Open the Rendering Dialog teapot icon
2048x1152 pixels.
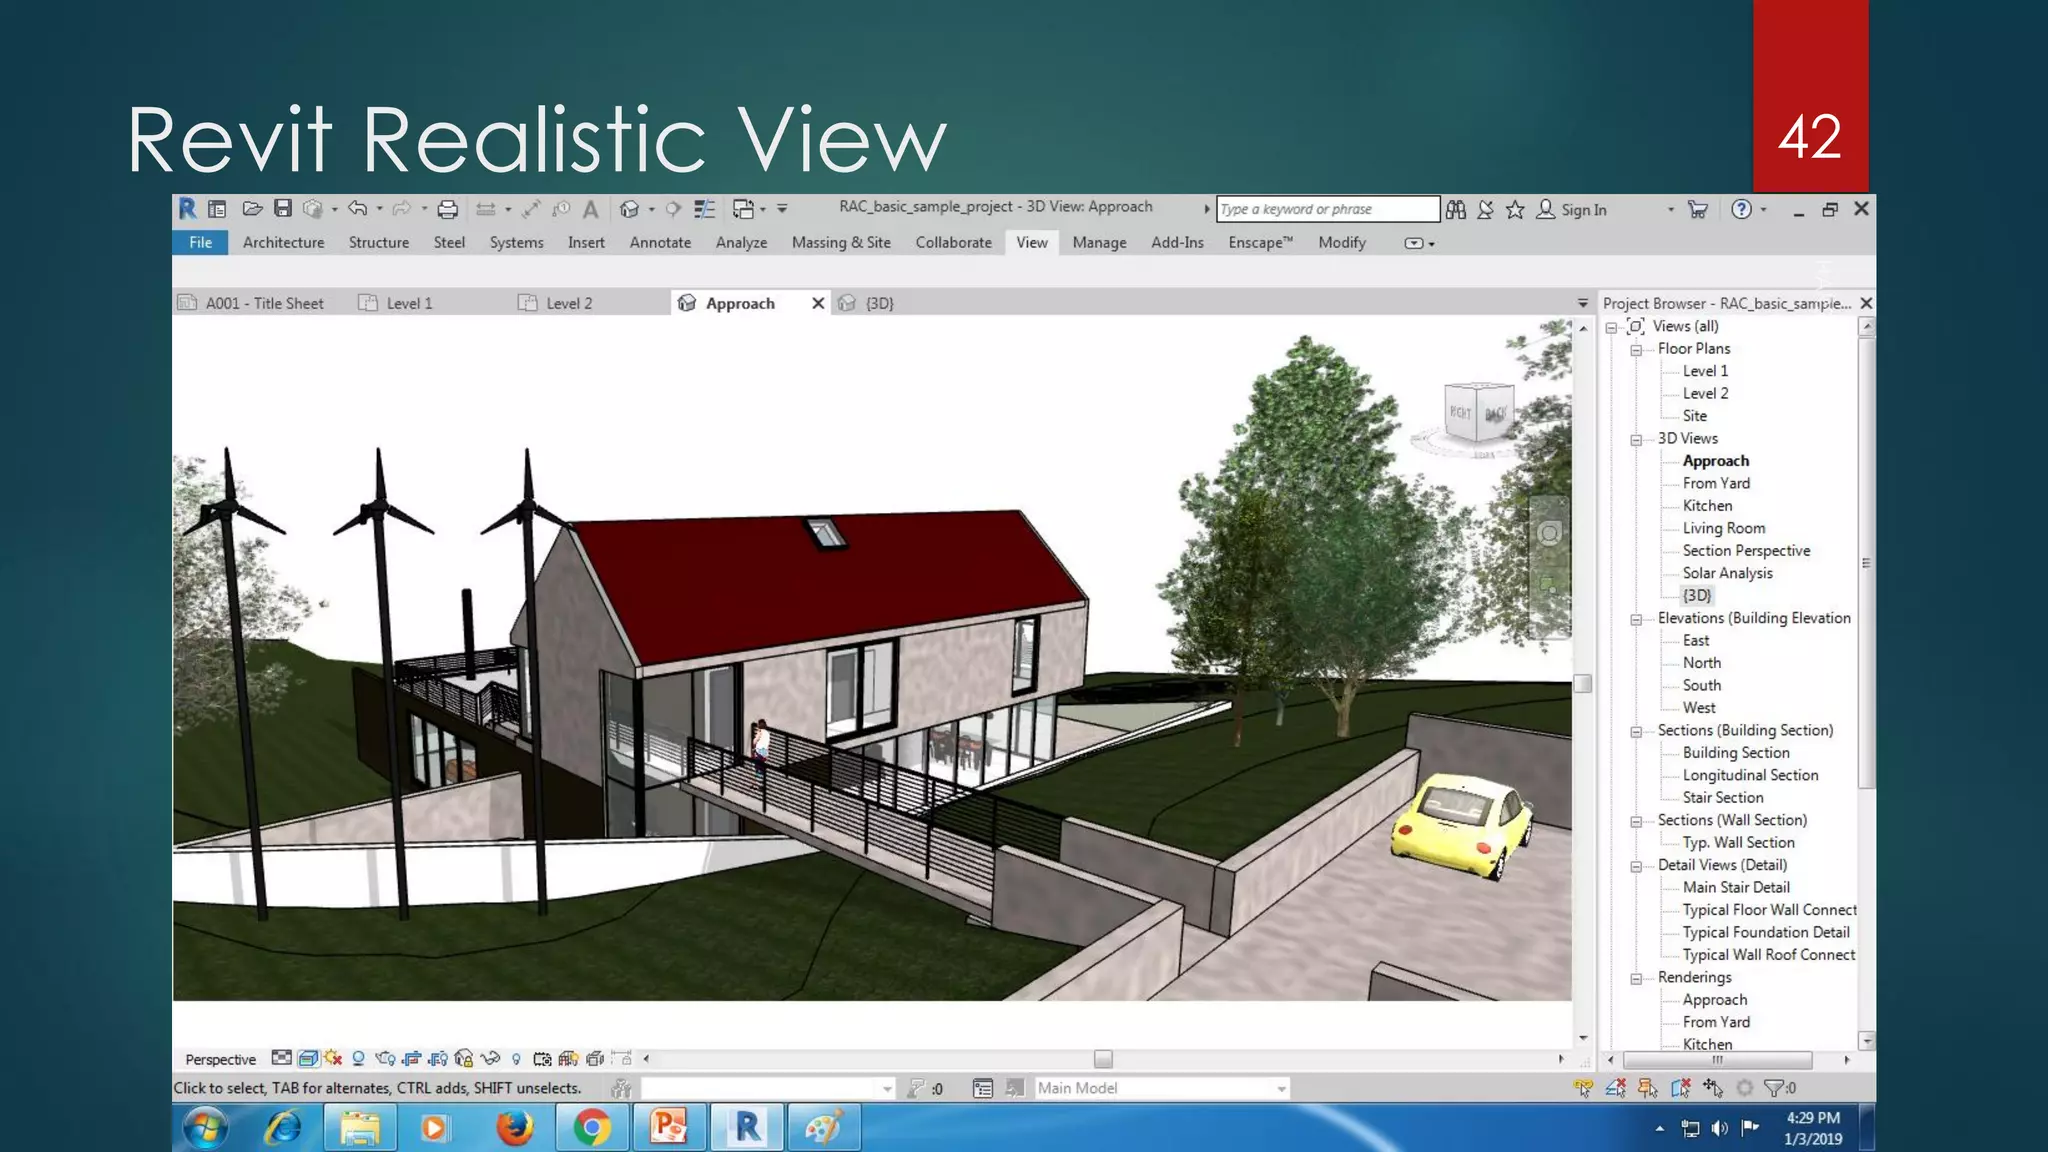click(x=385, y=1058)
